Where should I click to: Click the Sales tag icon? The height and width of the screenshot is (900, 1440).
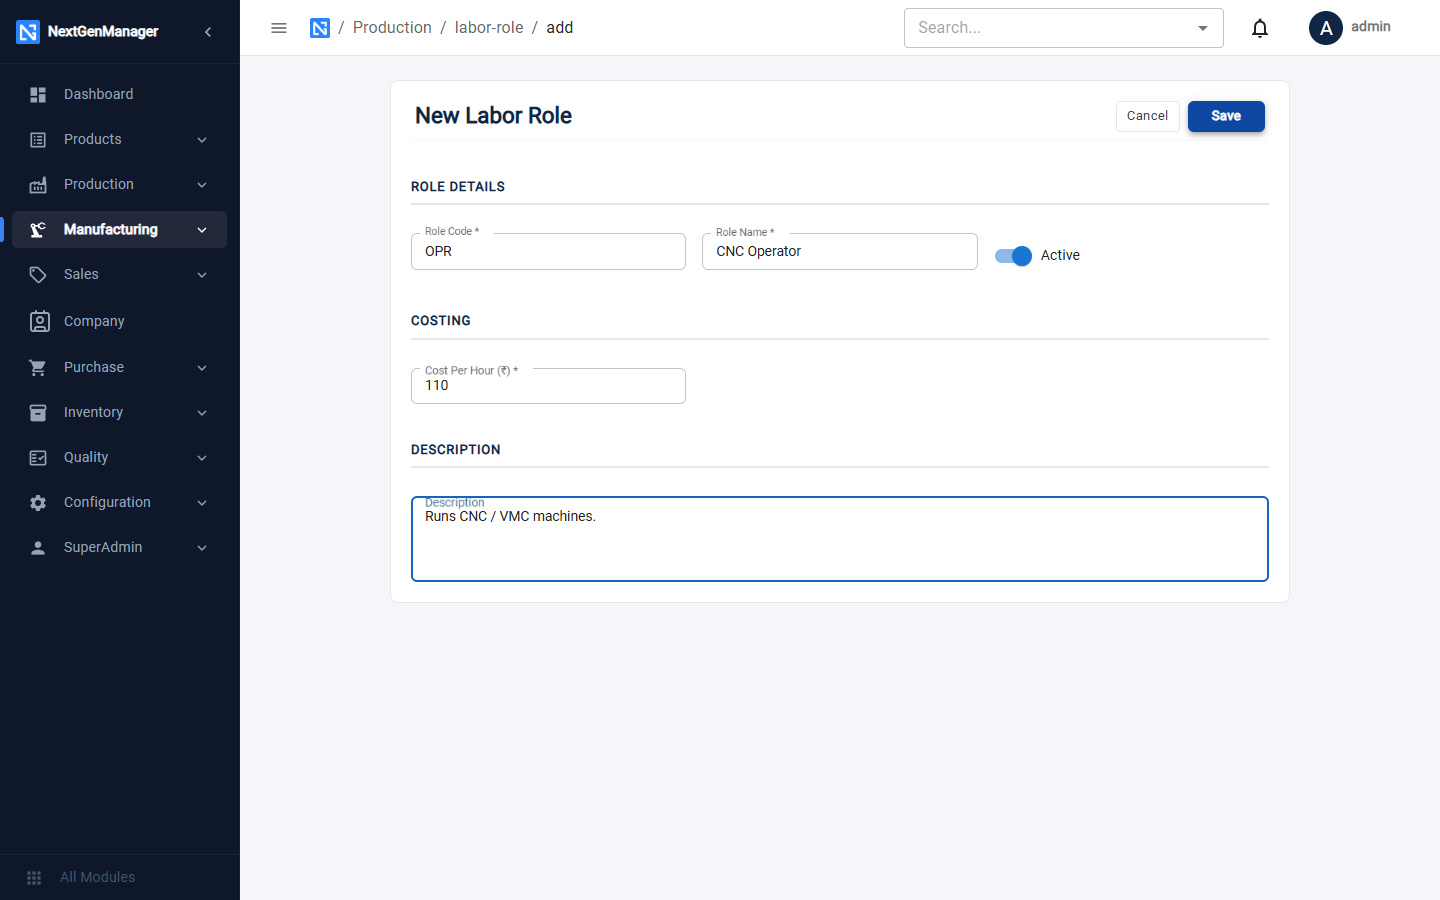(x=38, y=274)
